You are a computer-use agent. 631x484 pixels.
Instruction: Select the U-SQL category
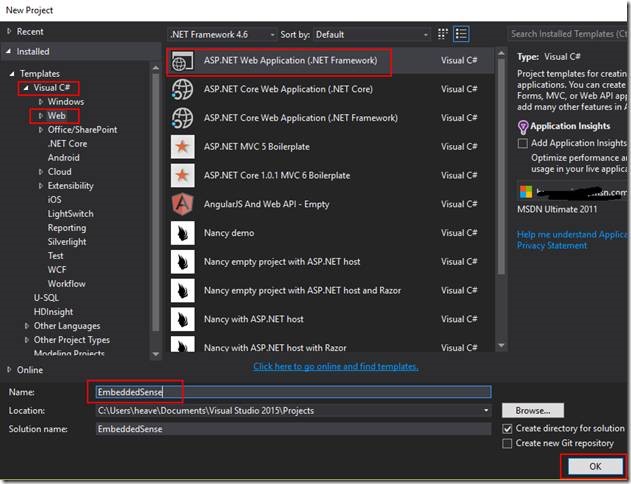[46, 298]
